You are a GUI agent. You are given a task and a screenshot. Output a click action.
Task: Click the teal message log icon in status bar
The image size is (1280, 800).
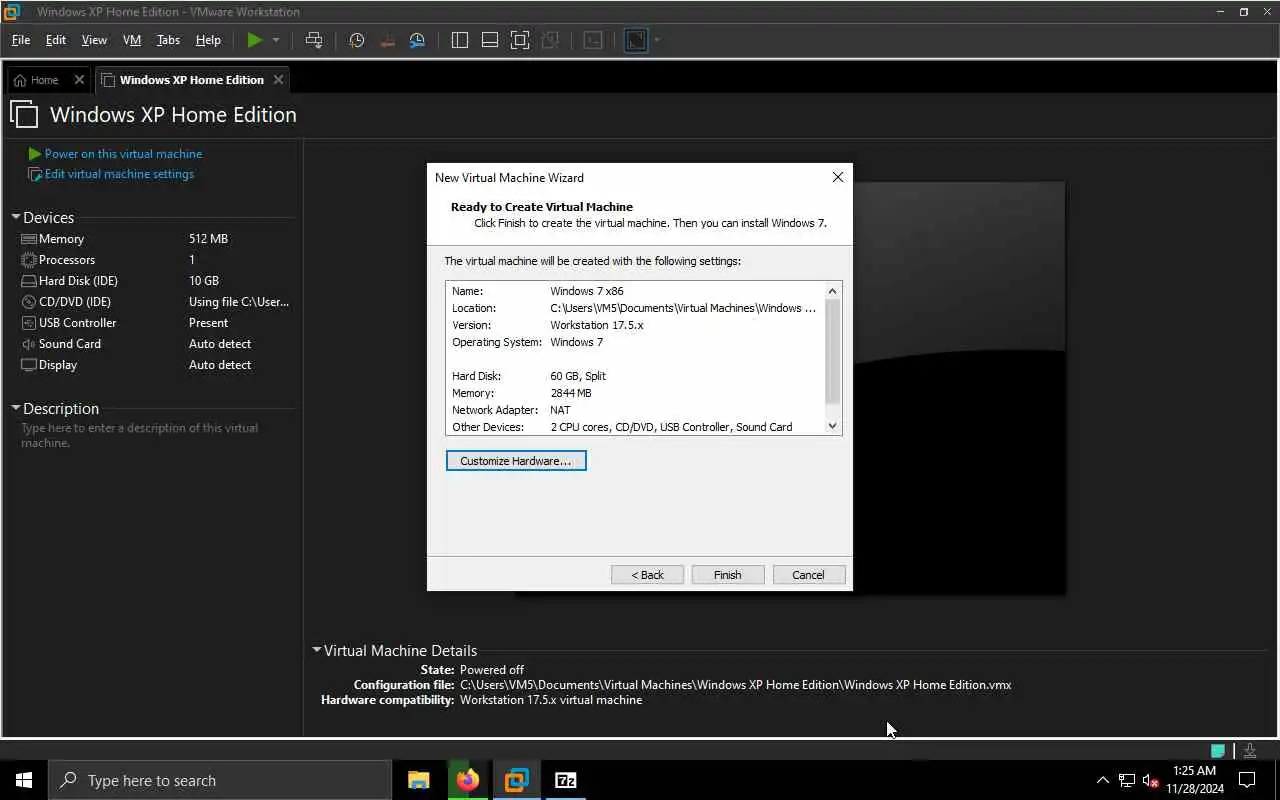coord(1218,750)
